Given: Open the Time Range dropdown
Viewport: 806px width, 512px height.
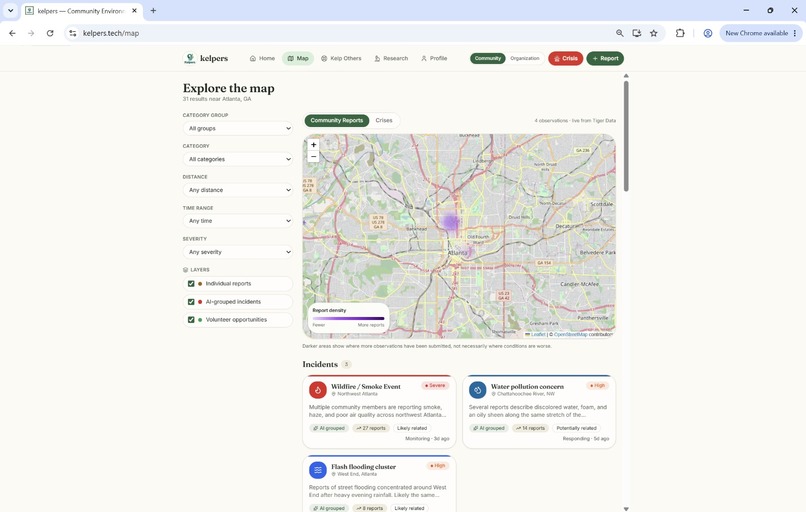Looking at the screenshot, I should click(238, 221).
